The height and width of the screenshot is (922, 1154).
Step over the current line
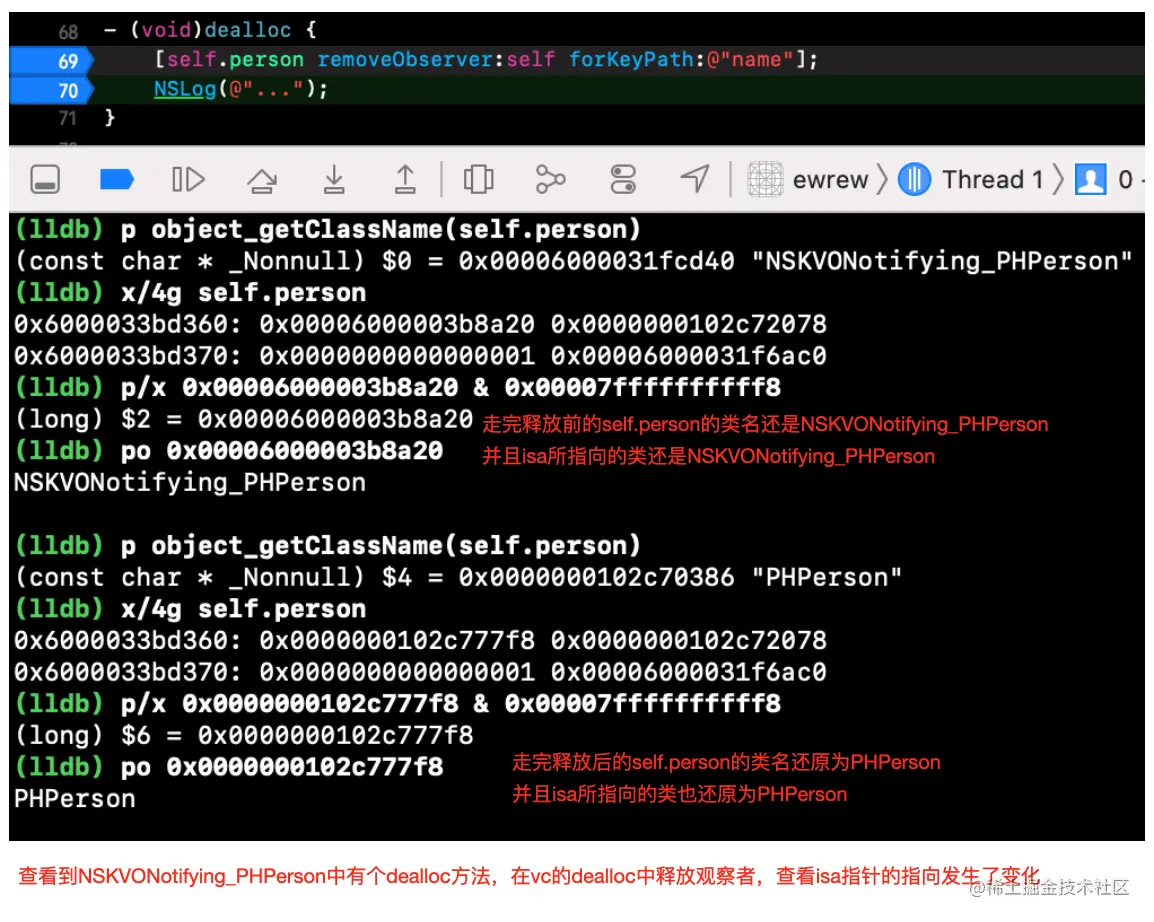coord(262,180)
